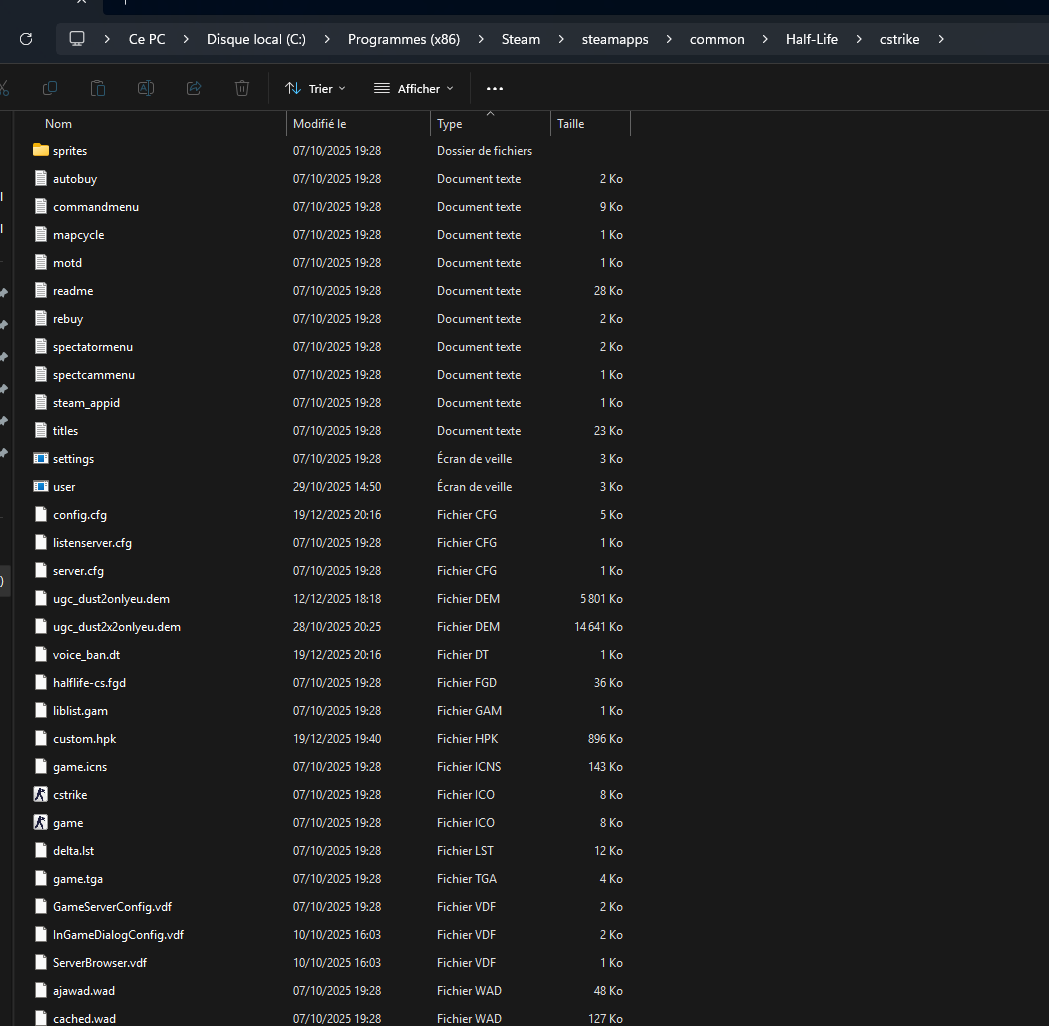The image size is (1049, 1026).
Task: Expand chevron after steamapps breadcrumb
Action: [x=669, y=39]
